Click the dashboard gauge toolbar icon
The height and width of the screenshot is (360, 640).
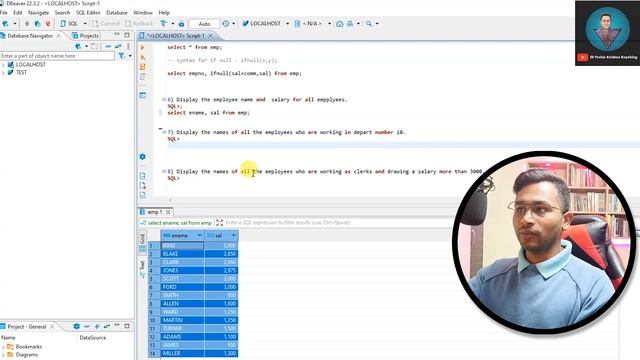340,24
